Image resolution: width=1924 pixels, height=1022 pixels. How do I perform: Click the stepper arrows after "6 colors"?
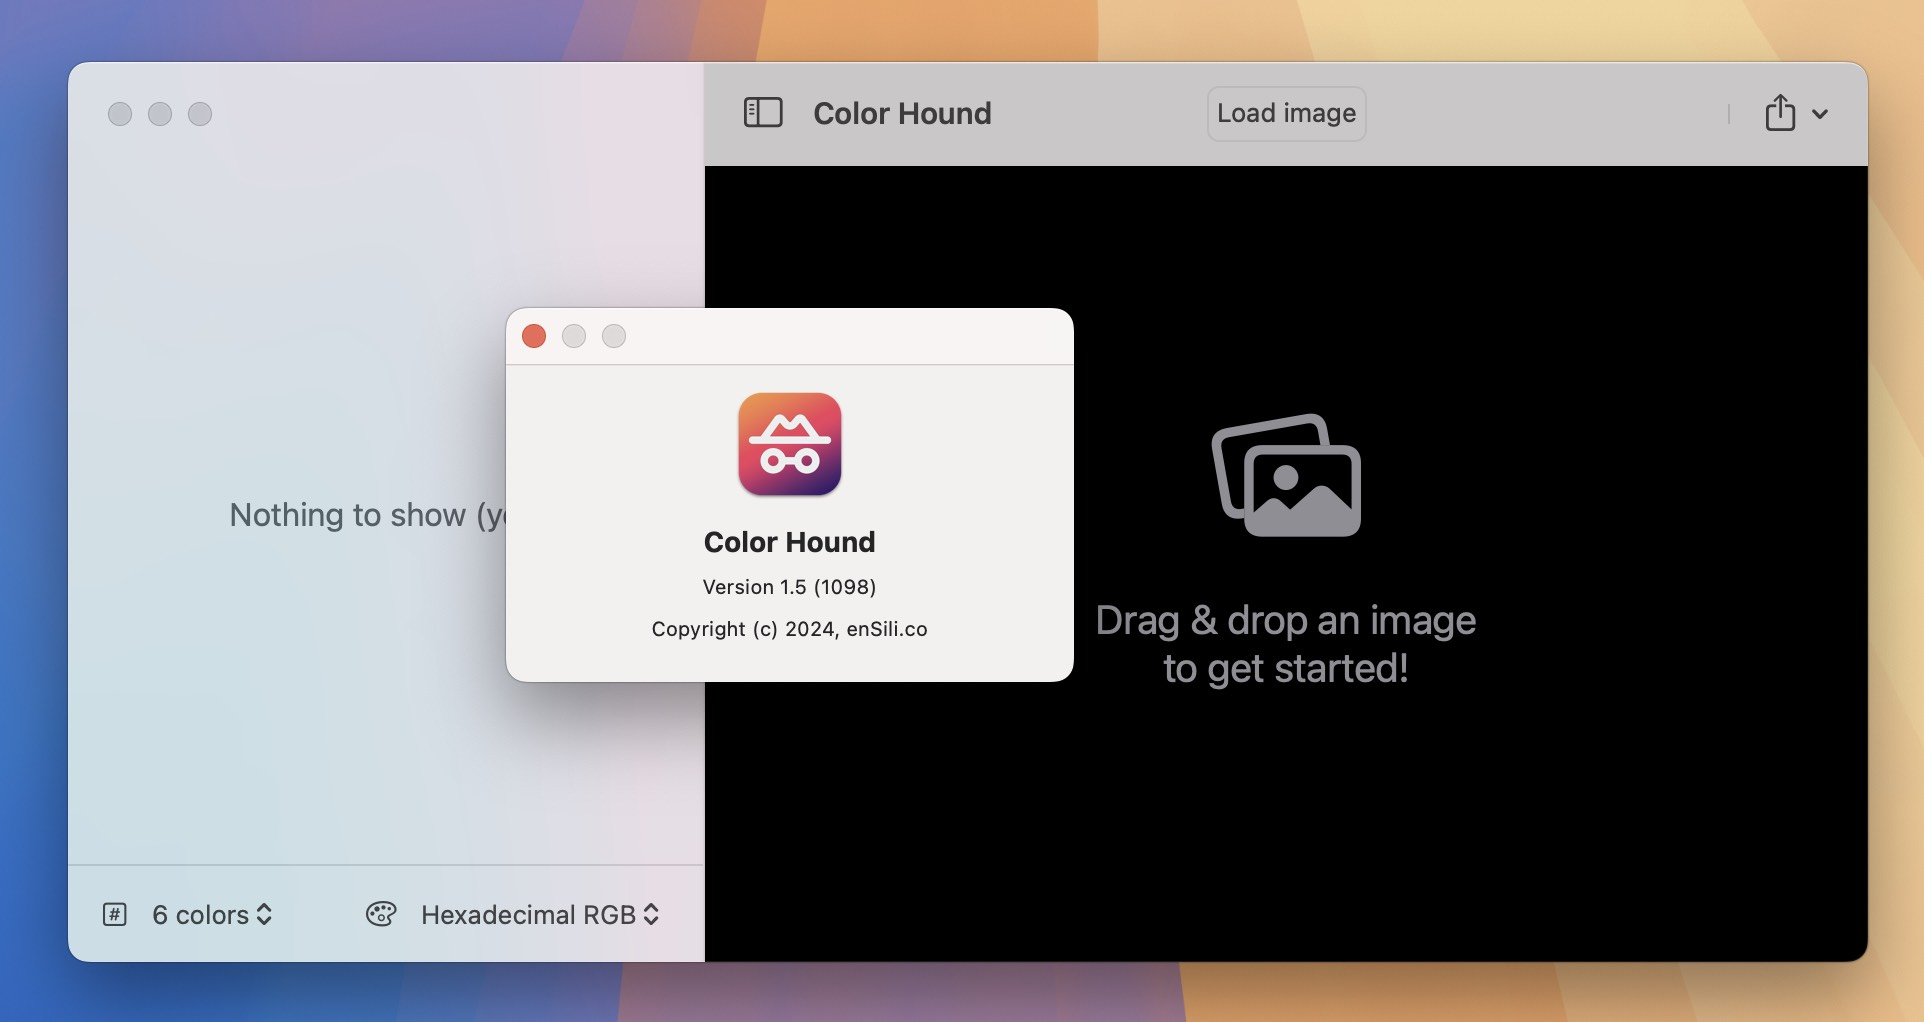(x=264, y=913)
